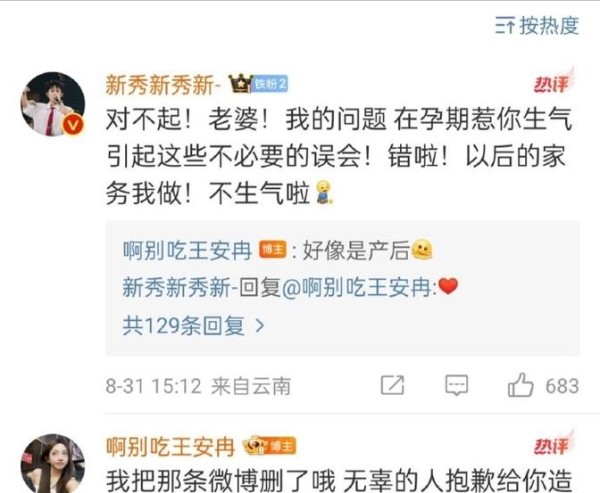Open the second commenter's avatar

tap(53, 464)
